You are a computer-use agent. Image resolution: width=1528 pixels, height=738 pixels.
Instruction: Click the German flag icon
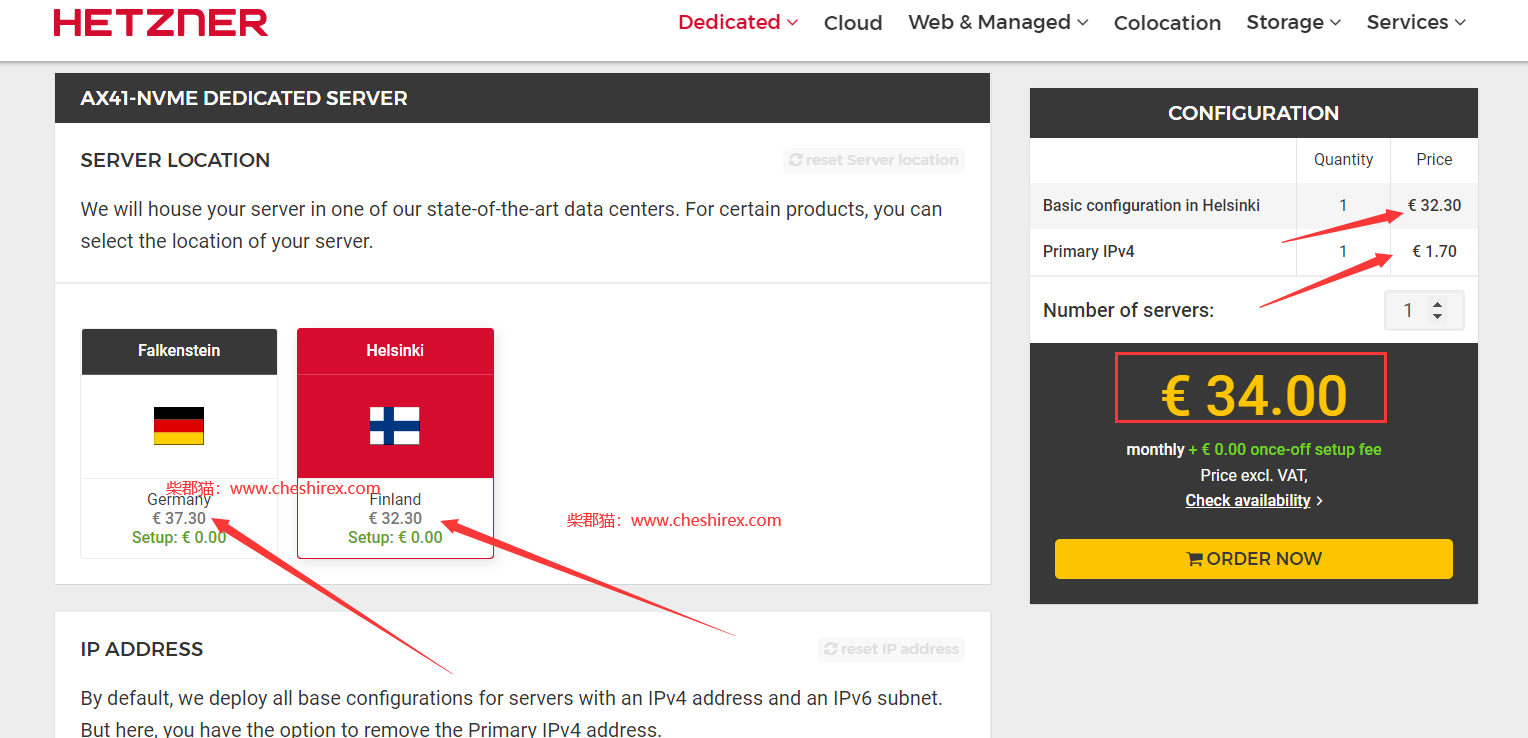pyautogui.click(x=179, y=426)
